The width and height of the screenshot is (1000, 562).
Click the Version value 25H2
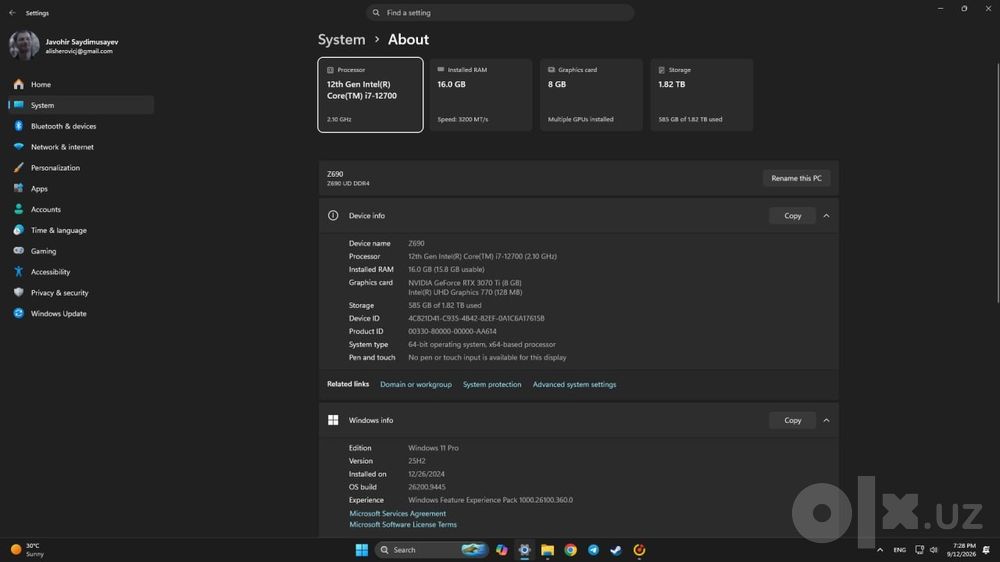coord(416,461)
